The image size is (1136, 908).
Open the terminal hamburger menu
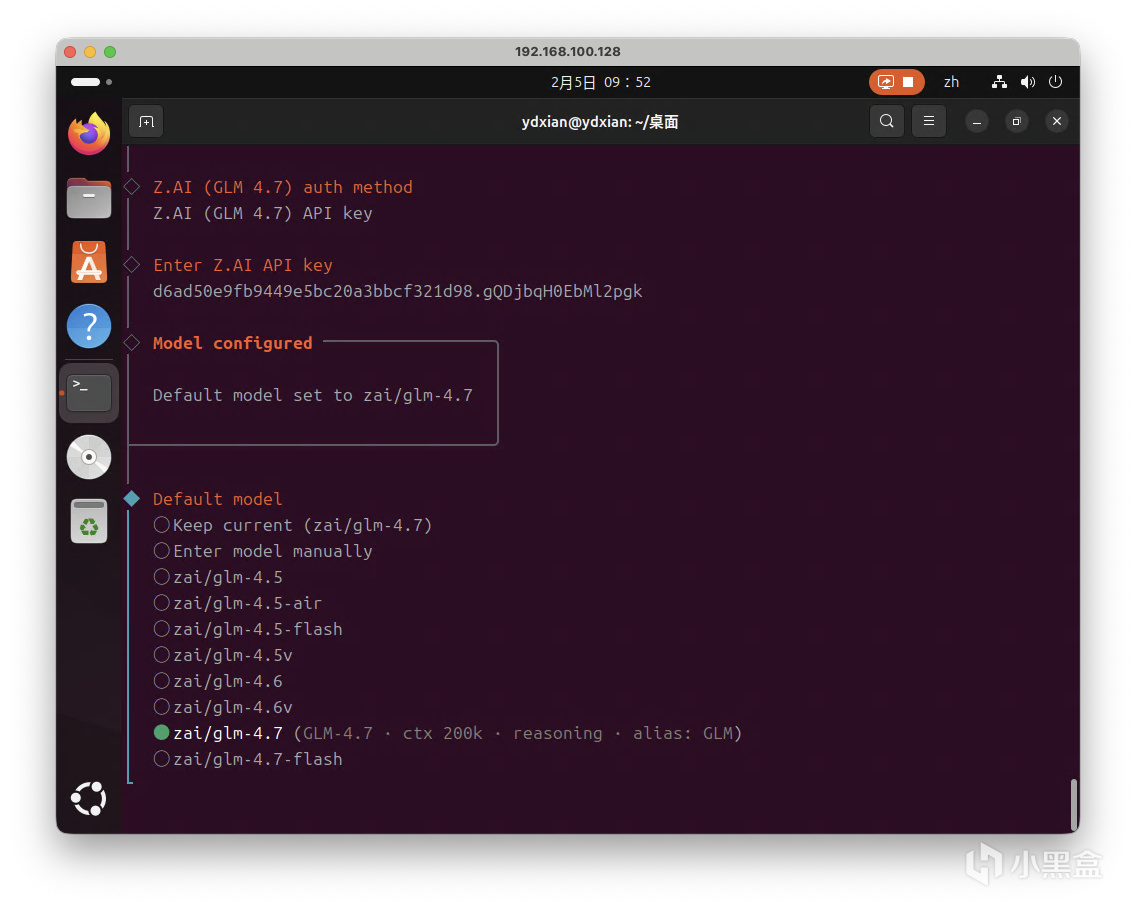click(x=929, y=121)
